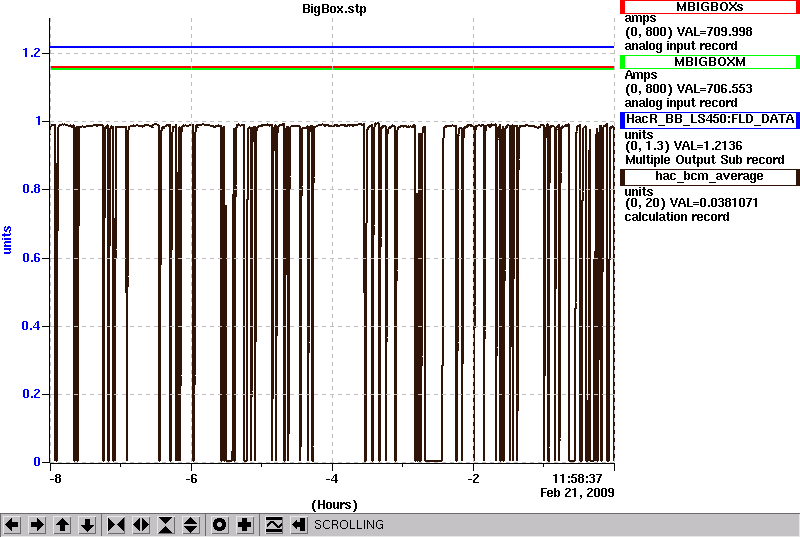Select the green MBIGBOXM legend entry
800x537 pixels.
(709, 62)
